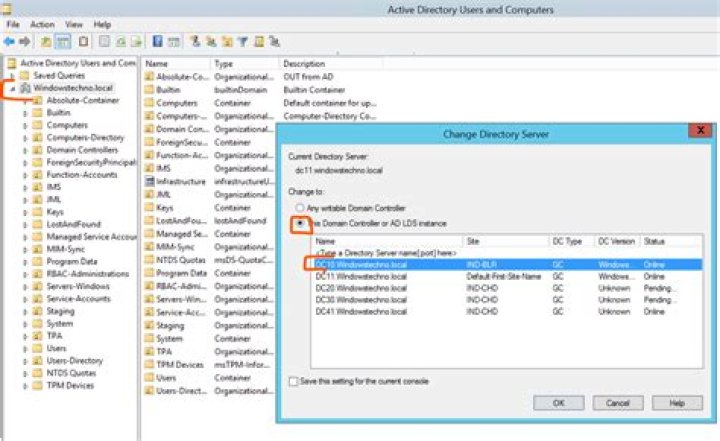This screenshot has height=441, width=720.
Task: Click the Up one level folder icon
Action: 46,42
